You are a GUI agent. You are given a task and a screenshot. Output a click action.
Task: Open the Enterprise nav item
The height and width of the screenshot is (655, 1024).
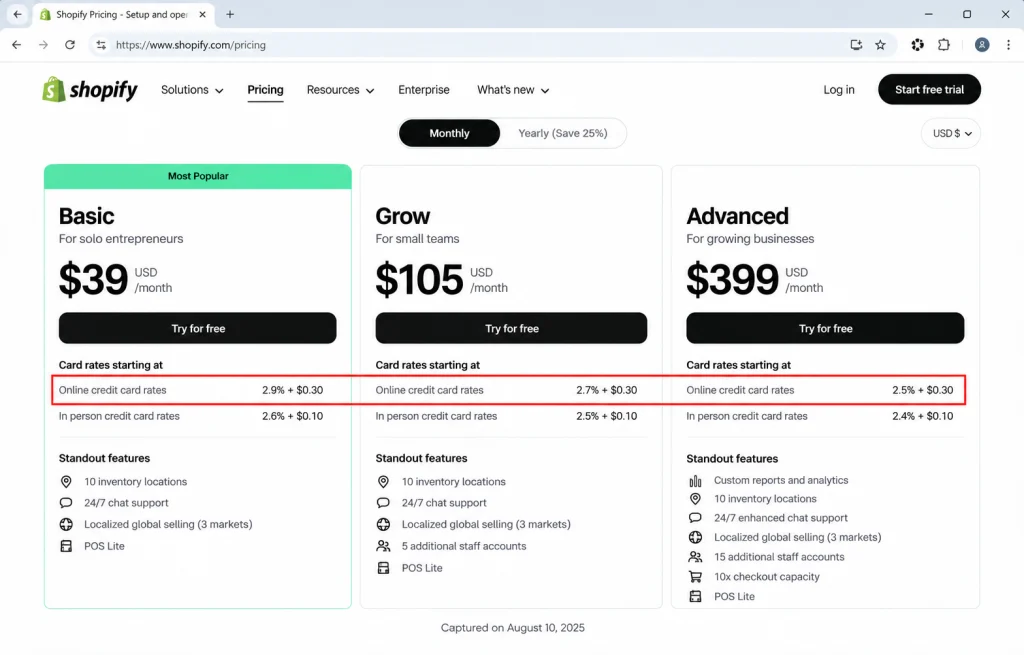coord(424,90)
